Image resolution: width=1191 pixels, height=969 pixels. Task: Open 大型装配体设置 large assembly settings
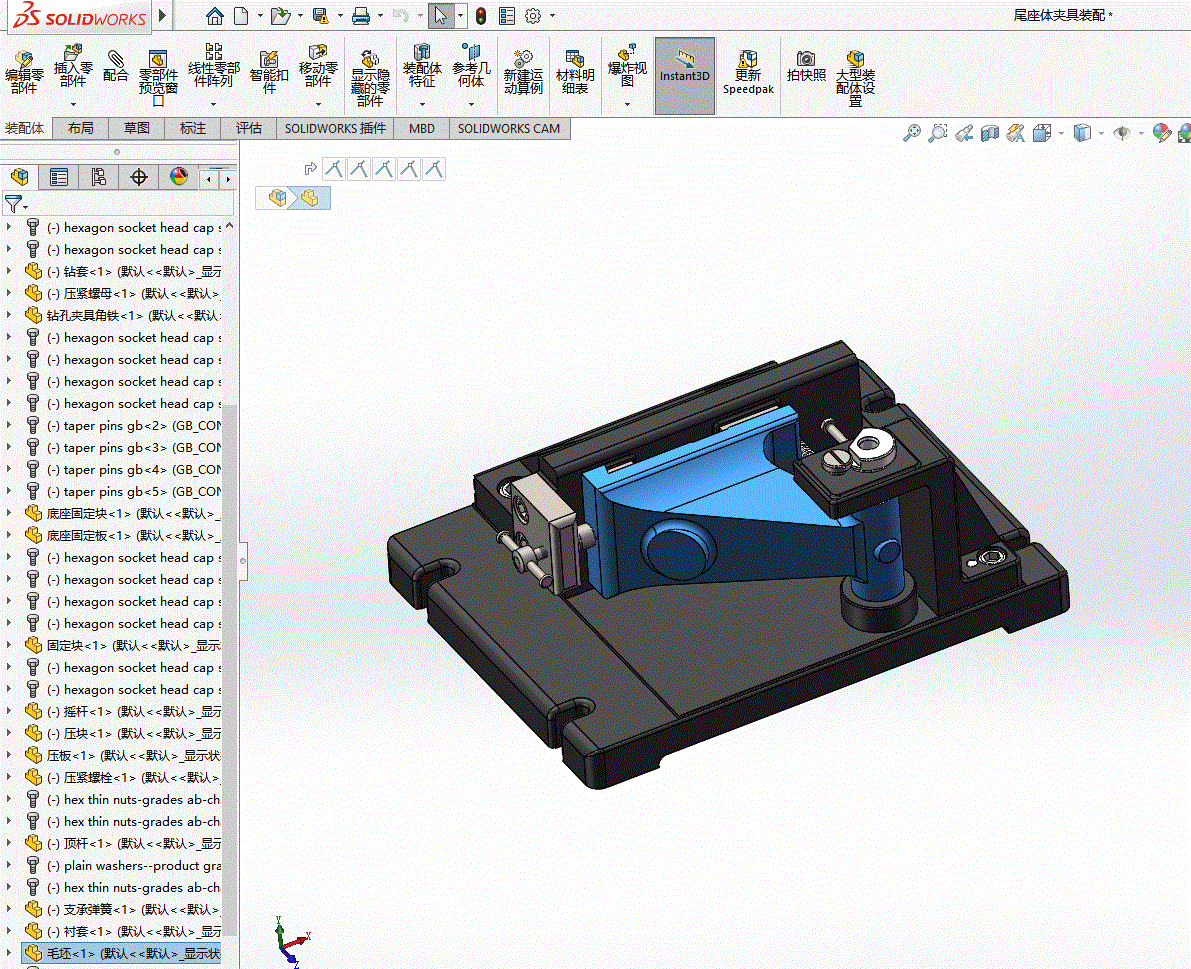(855, 79)
